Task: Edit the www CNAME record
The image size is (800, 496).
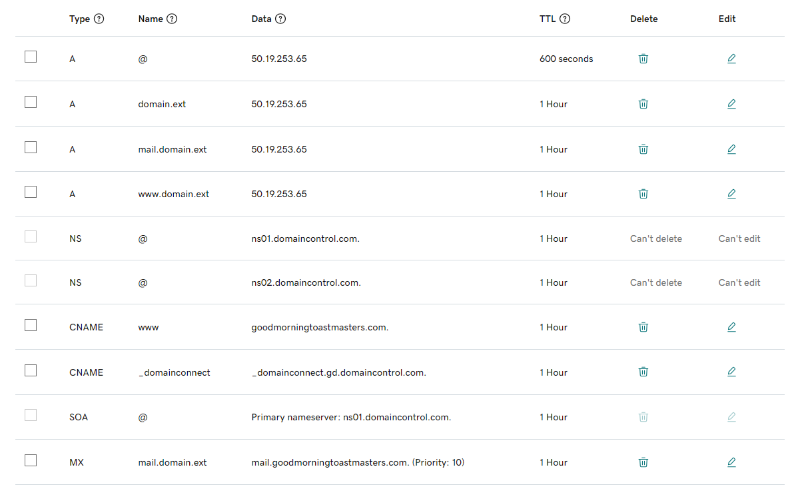Action: (x=731, y=327)
